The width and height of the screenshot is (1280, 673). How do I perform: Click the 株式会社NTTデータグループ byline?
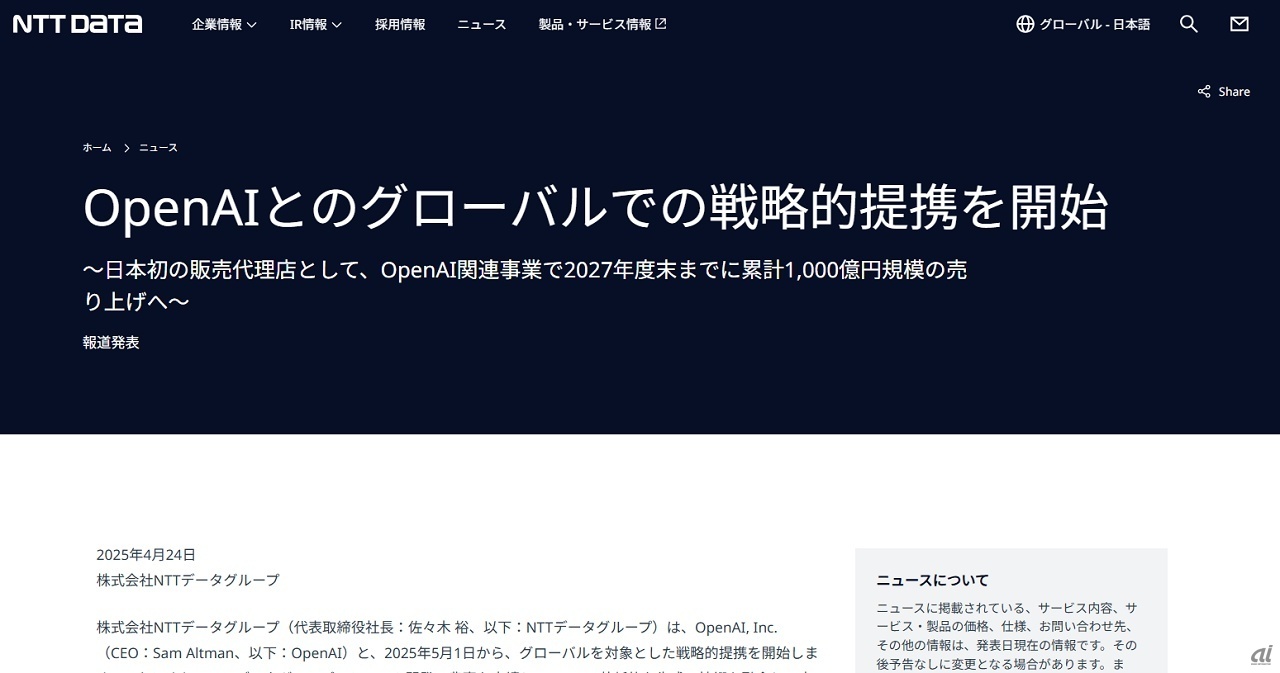tap(188, 580)
